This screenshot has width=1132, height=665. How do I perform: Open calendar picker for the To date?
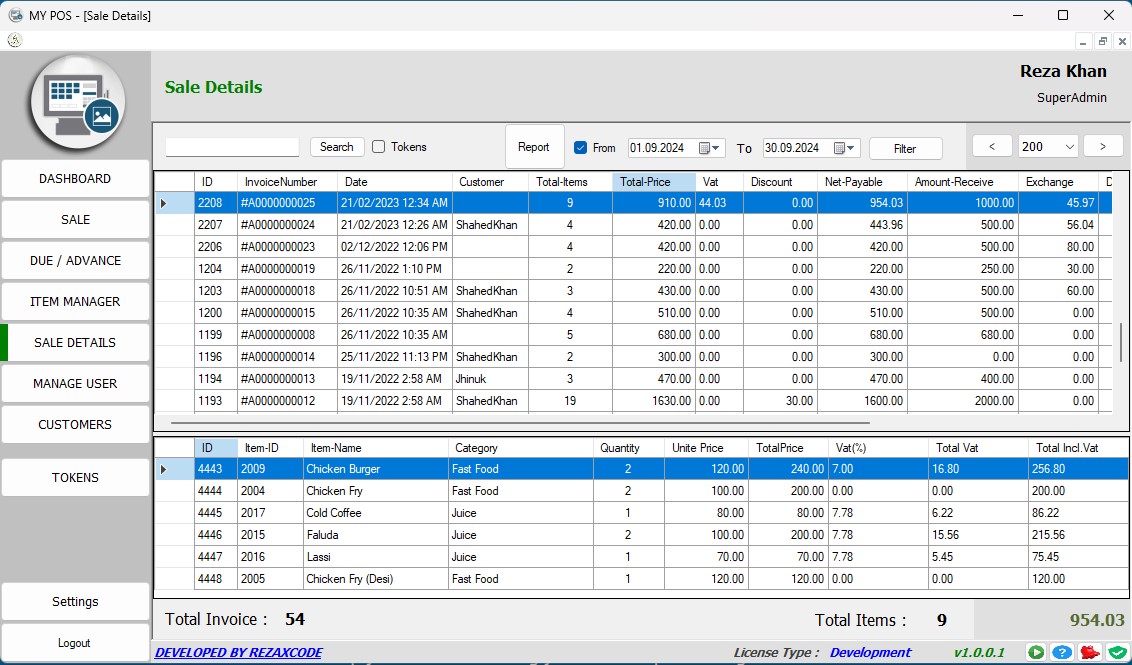coord(845,148)
